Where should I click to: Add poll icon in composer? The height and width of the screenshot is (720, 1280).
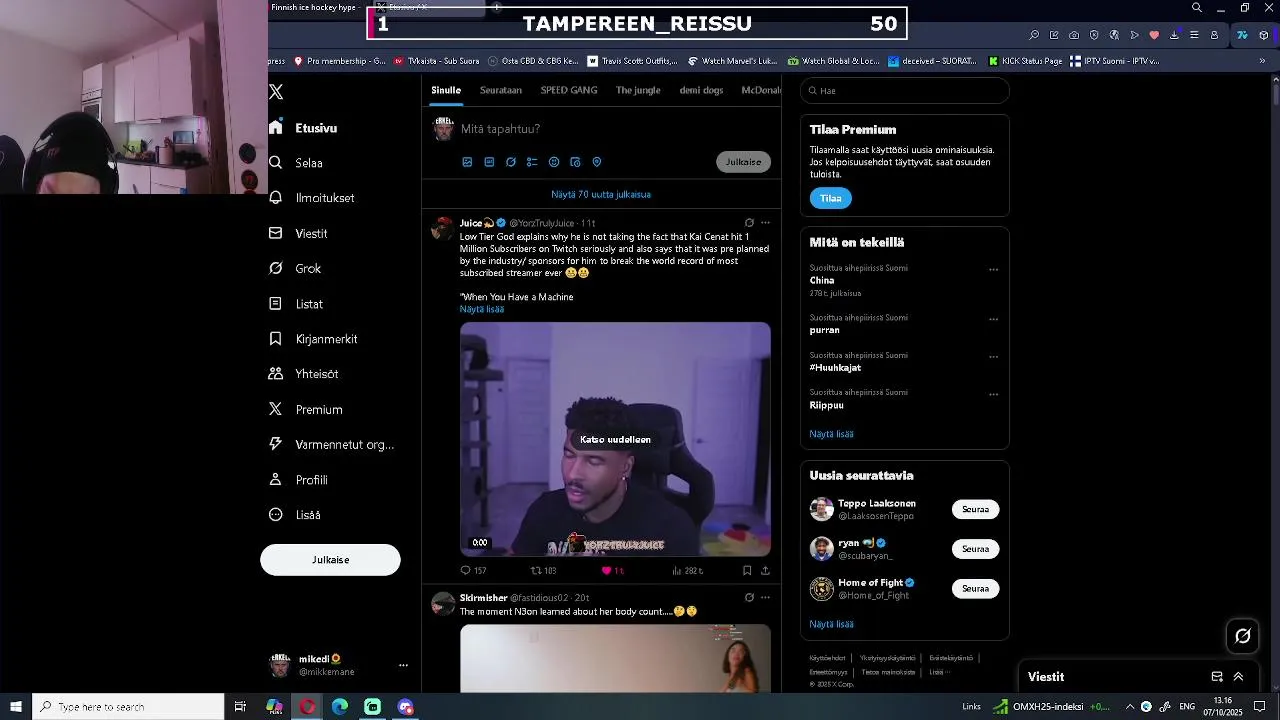(532, 162)
